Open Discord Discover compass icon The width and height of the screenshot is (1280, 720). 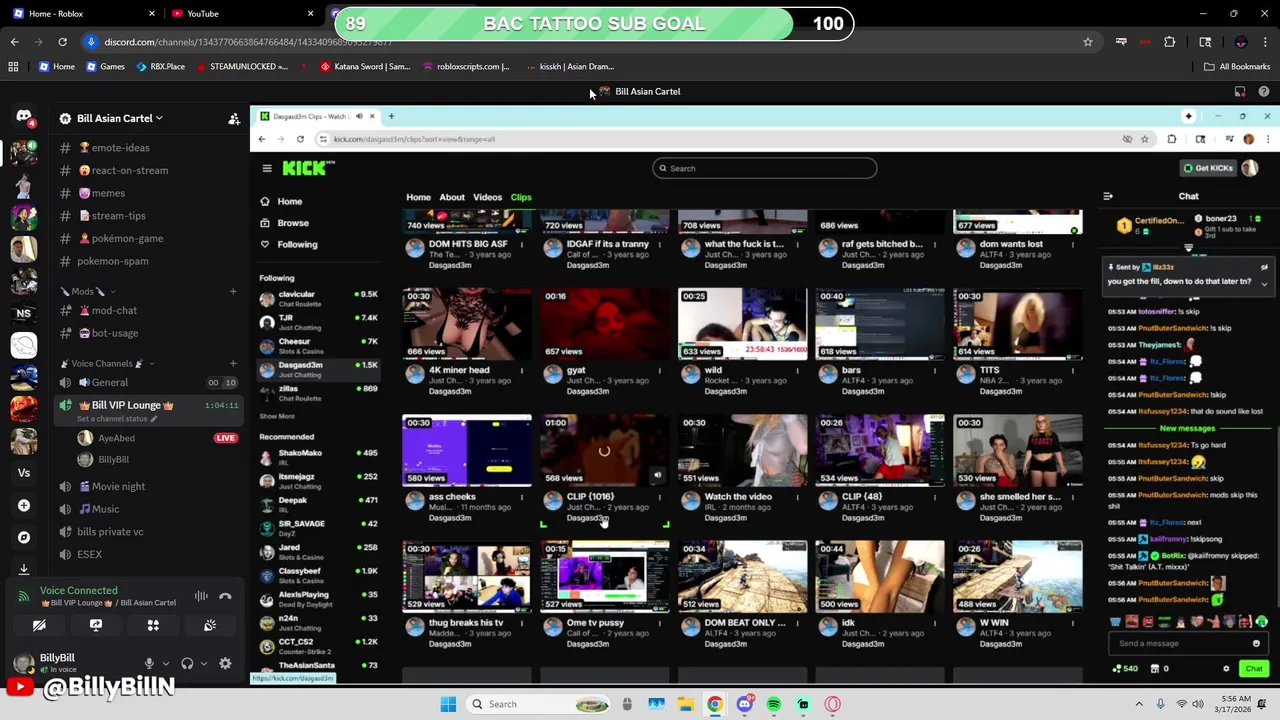click(x=24, y=537)
